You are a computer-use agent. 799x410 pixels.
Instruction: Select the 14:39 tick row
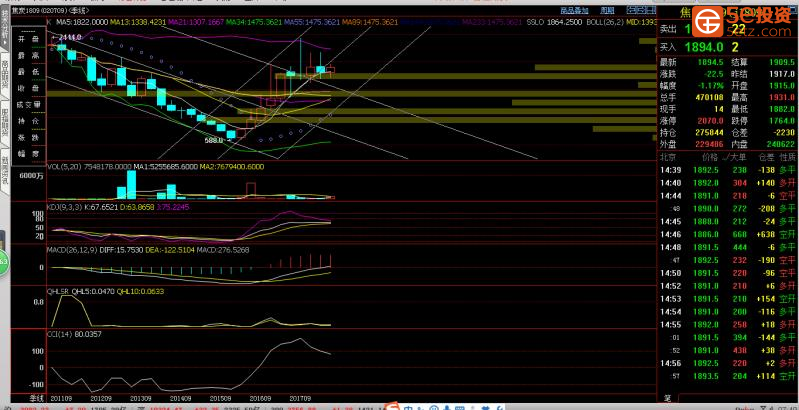pyautogui.click(x=728, y=170)
